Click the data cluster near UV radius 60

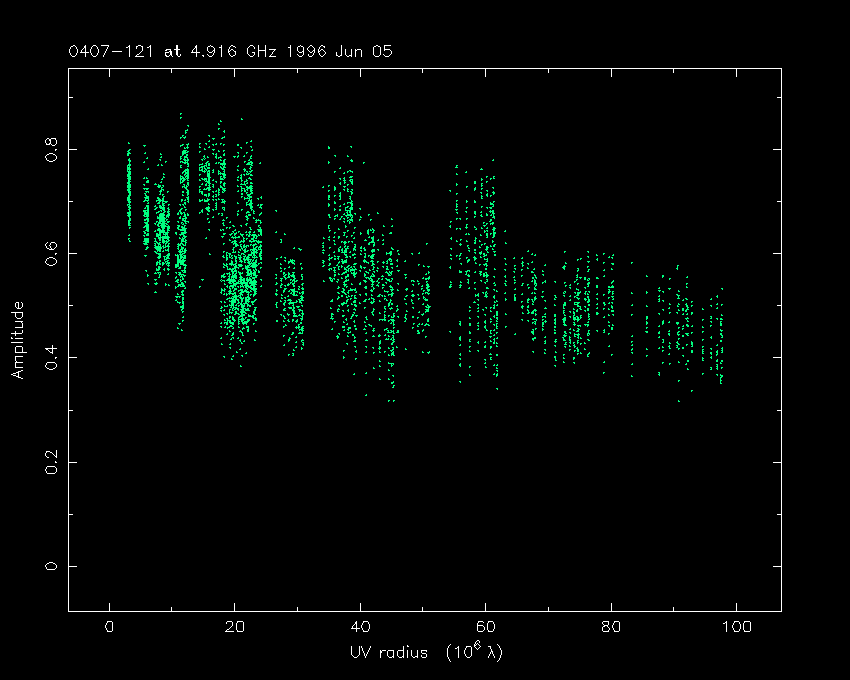pos(486,270)
